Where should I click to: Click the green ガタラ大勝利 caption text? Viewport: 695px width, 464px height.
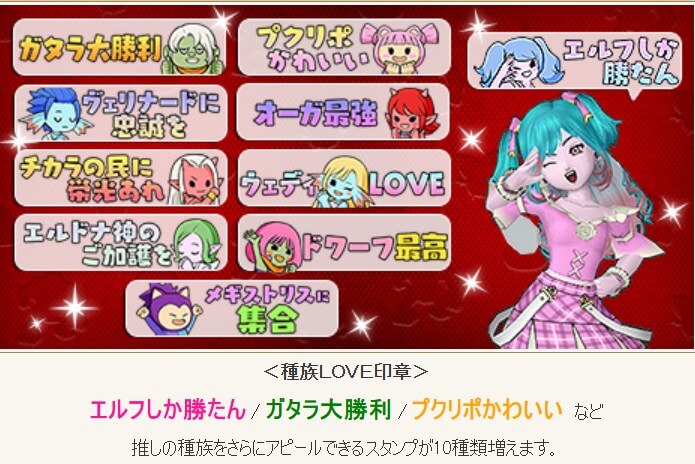click(x=329, y=409)
